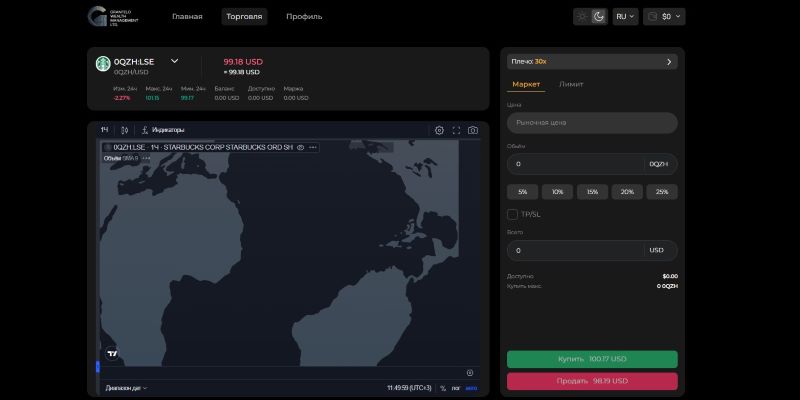Image resolution: width=800 pixels, height=400 pixels.
Task: Click the volume input field in 0QZH
Action: [x=592, y=164]
